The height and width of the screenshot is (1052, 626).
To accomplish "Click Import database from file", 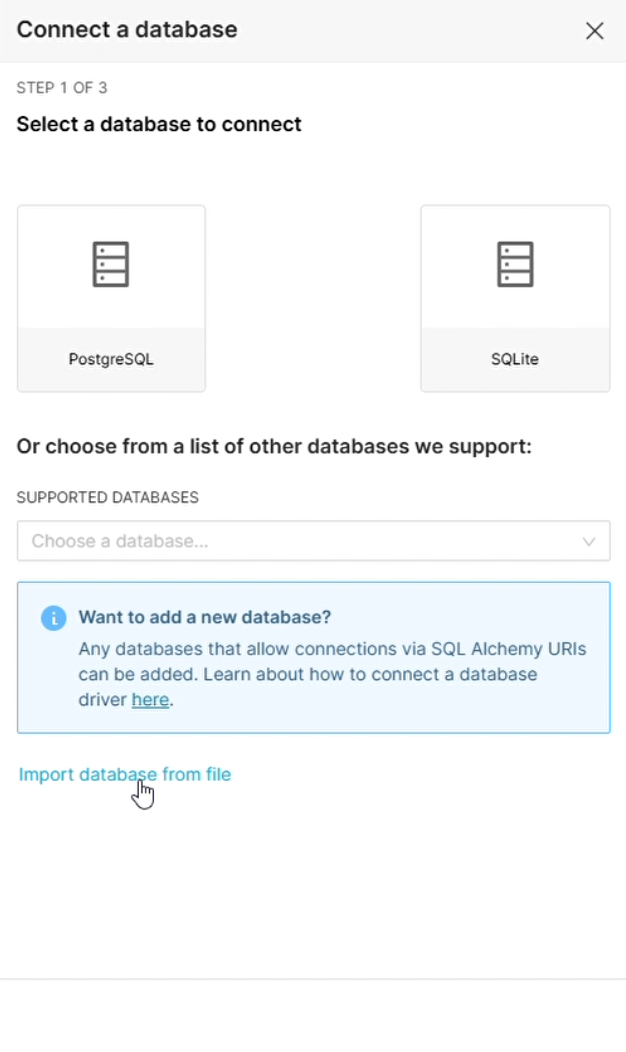I will [x=125, y=774].
